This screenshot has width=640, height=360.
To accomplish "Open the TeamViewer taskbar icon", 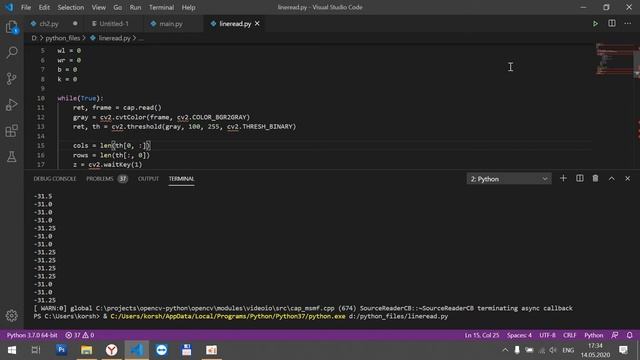I will point(162,350).
